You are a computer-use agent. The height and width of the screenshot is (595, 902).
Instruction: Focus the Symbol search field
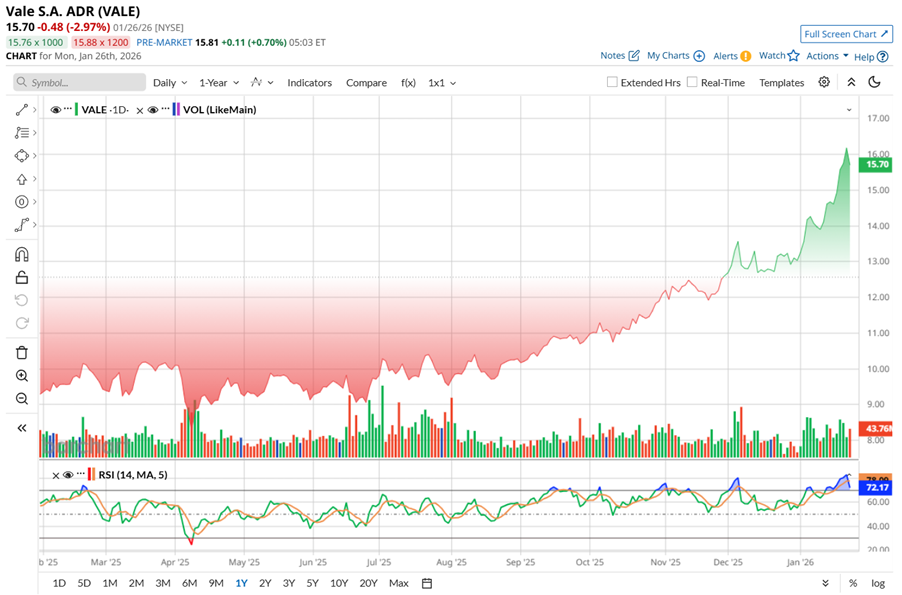[79, 82]
